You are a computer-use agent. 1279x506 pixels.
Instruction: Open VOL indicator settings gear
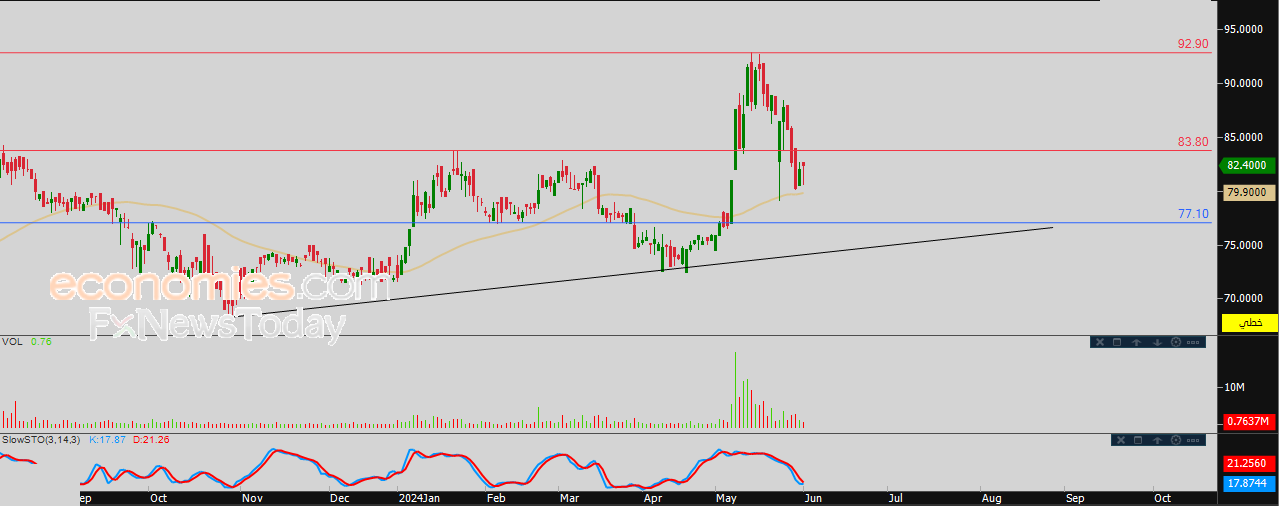tap(1176, 342)
